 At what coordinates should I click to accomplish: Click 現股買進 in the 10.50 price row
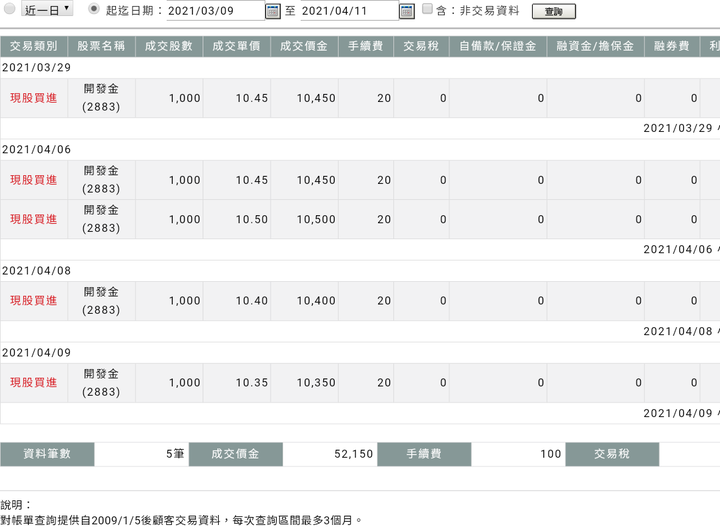coord(34,219)
